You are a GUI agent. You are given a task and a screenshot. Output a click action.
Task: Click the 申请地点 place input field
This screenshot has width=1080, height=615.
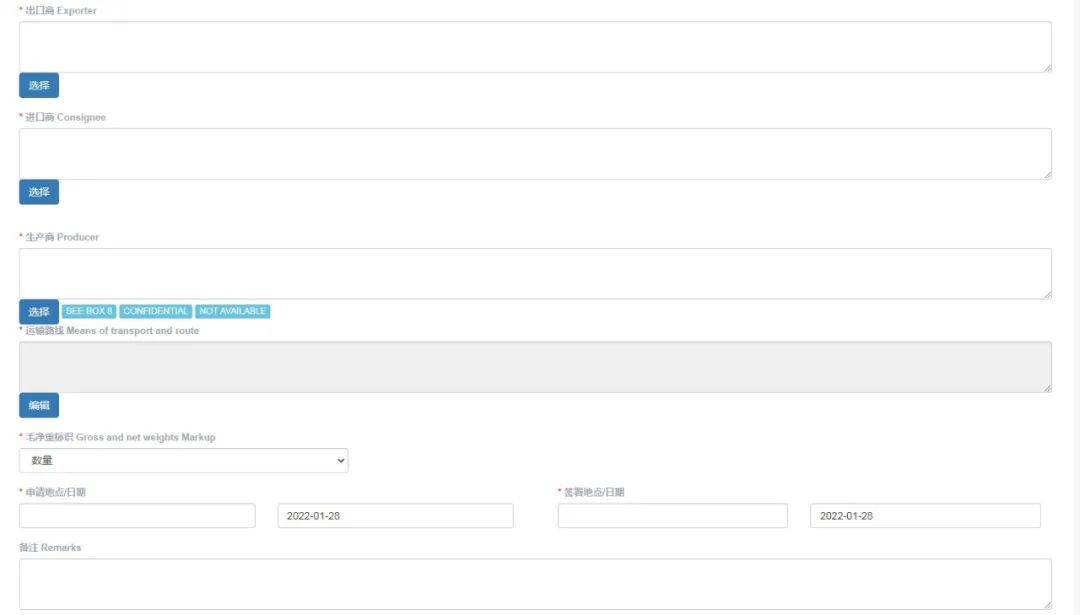click(137, 516)
